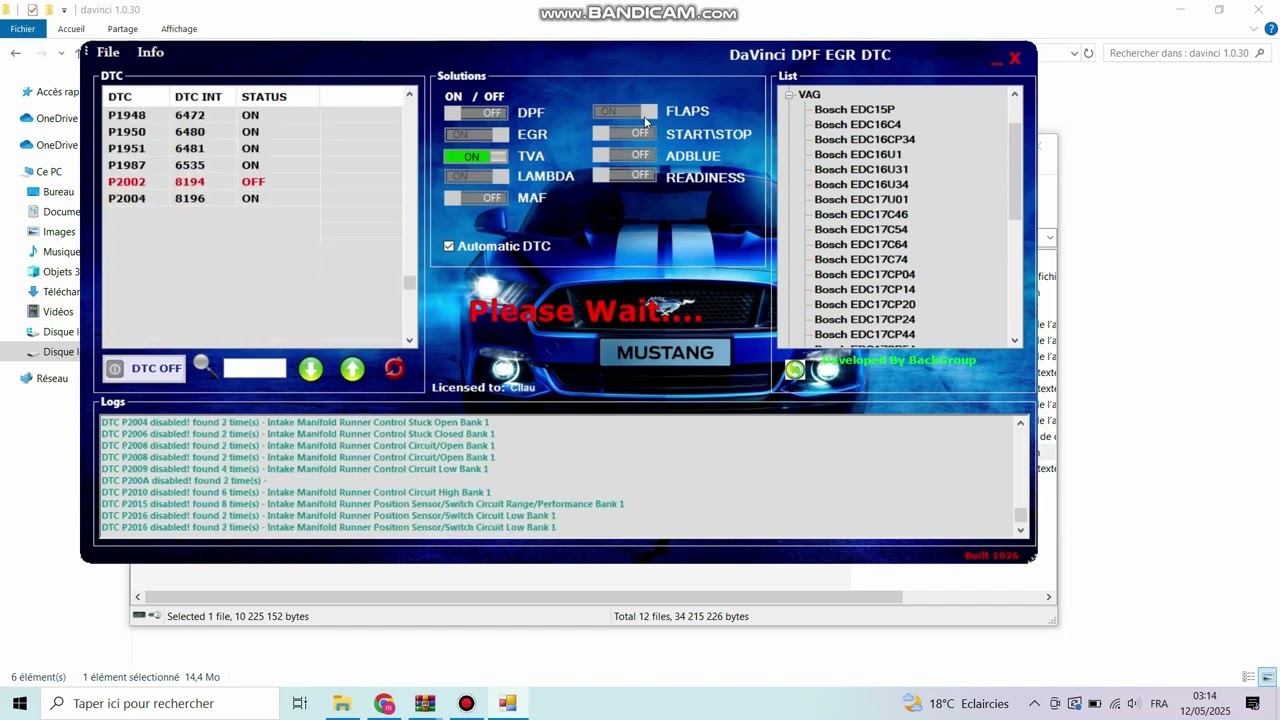This screenshot has width=1280, height=720.
Task: Open WinRAR from the taskbar
Action: [x=425, y=703]
